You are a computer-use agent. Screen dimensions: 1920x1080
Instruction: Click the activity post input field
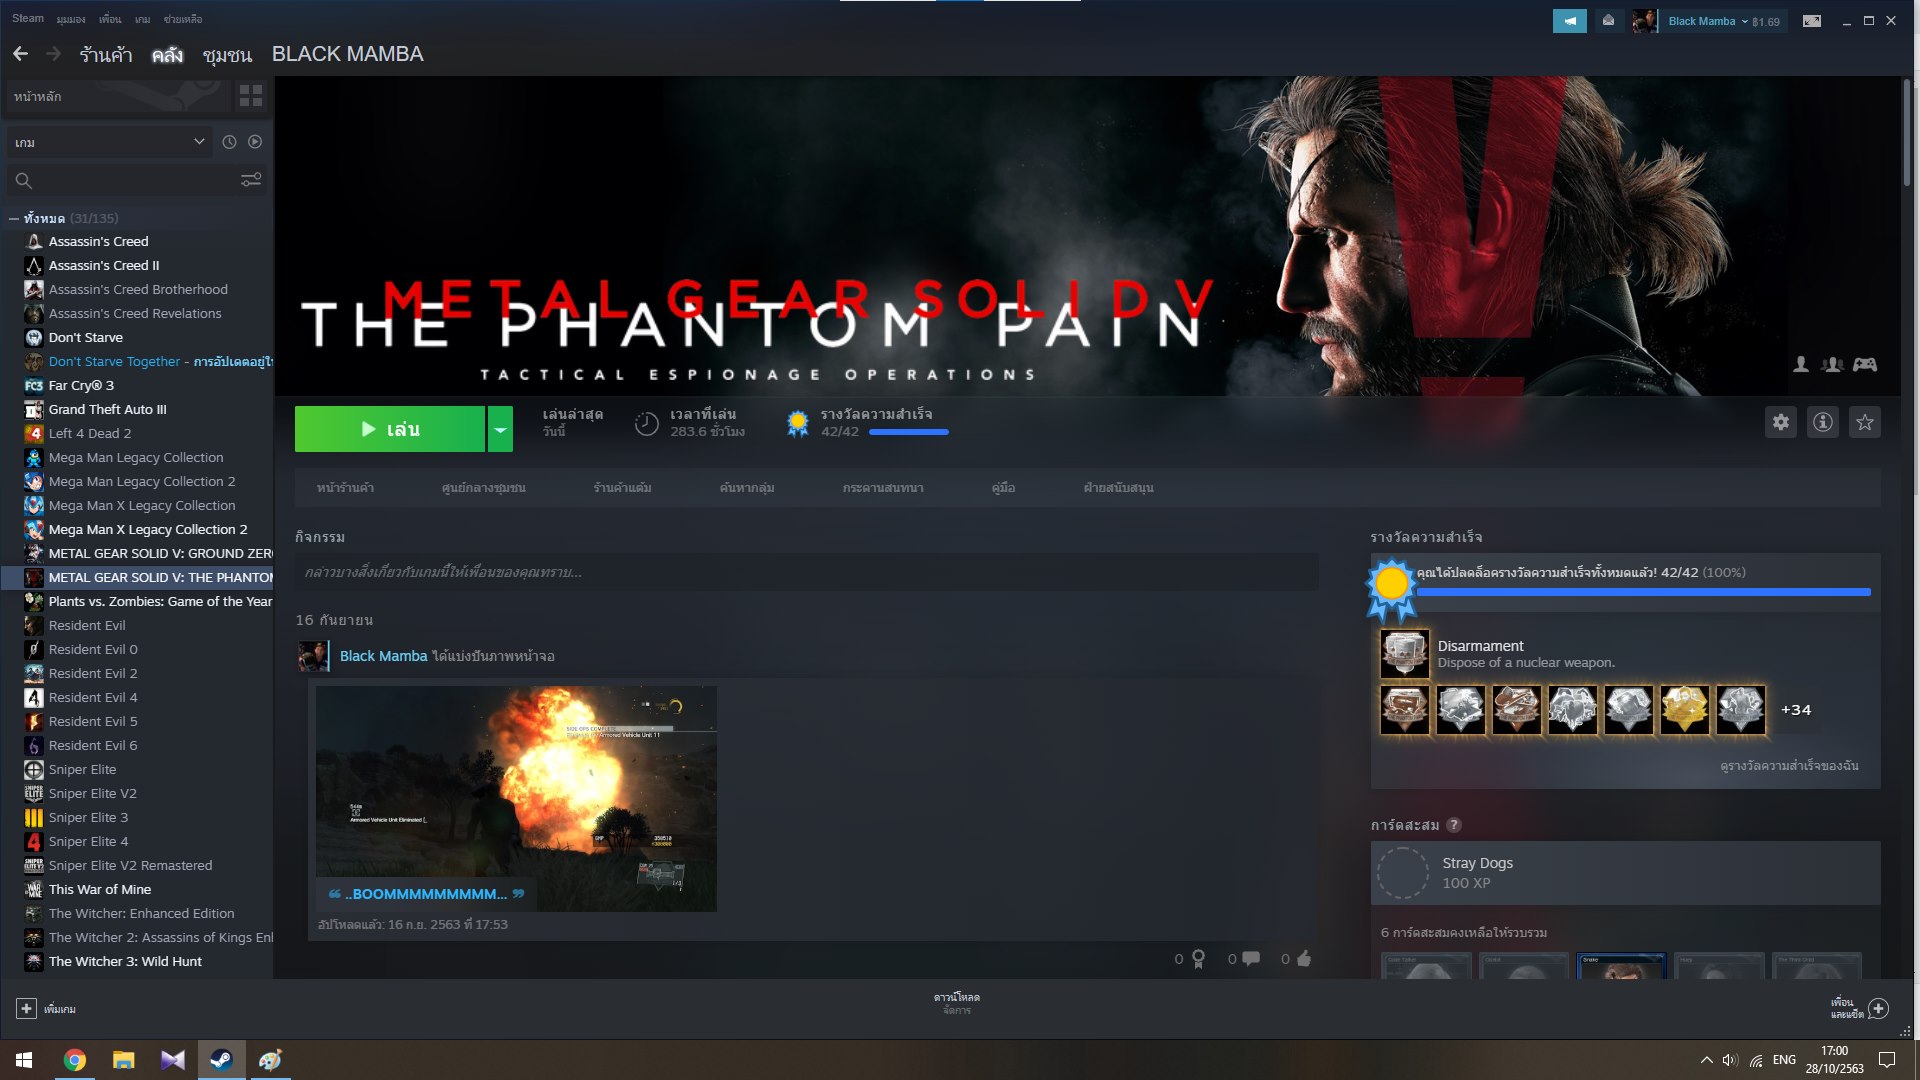coord(806,572)
